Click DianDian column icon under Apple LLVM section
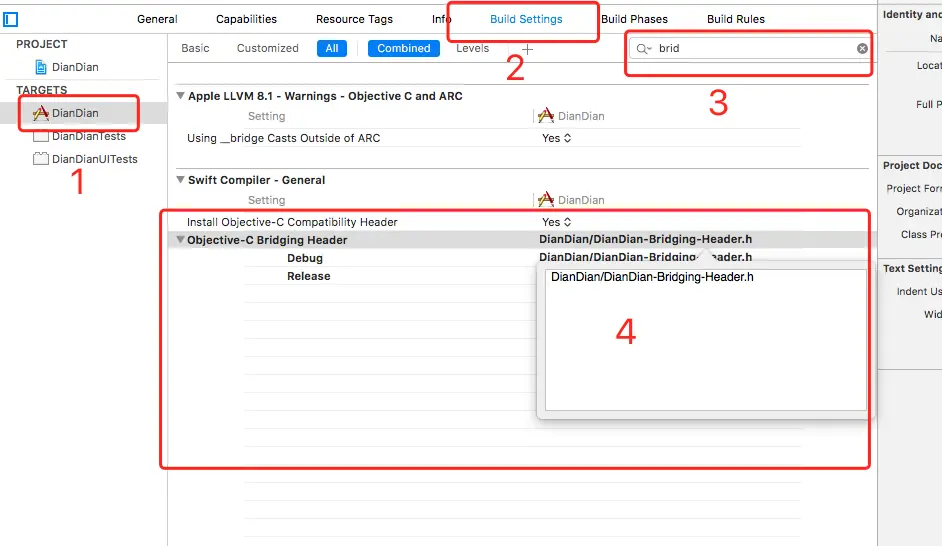The width and height of the screenshot is (942, 546). point(545,115)
